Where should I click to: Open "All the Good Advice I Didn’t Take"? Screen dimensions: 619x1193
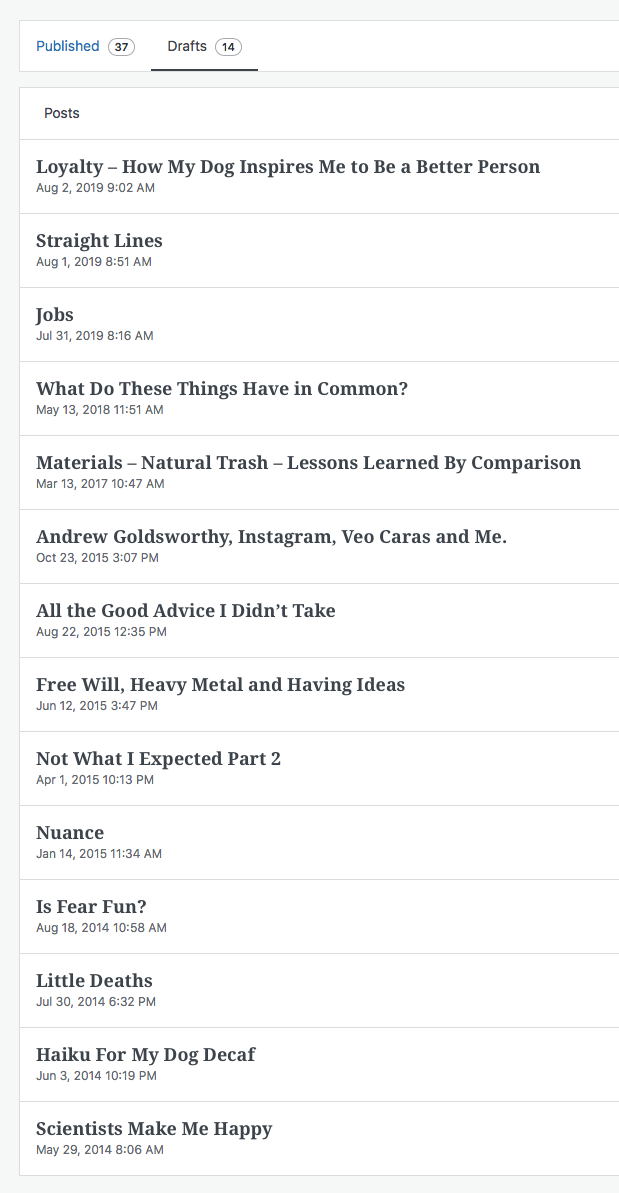tap(186, 610)
